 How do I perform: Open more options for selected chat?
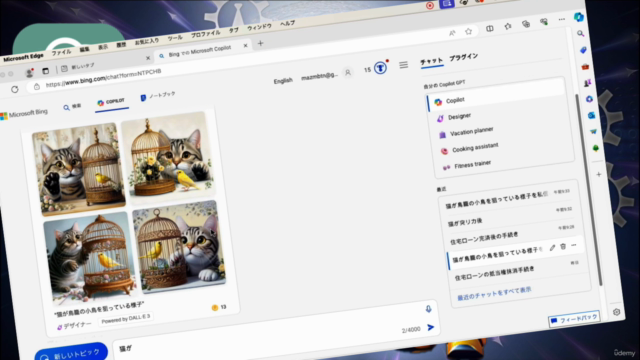(x=574, y=245)
